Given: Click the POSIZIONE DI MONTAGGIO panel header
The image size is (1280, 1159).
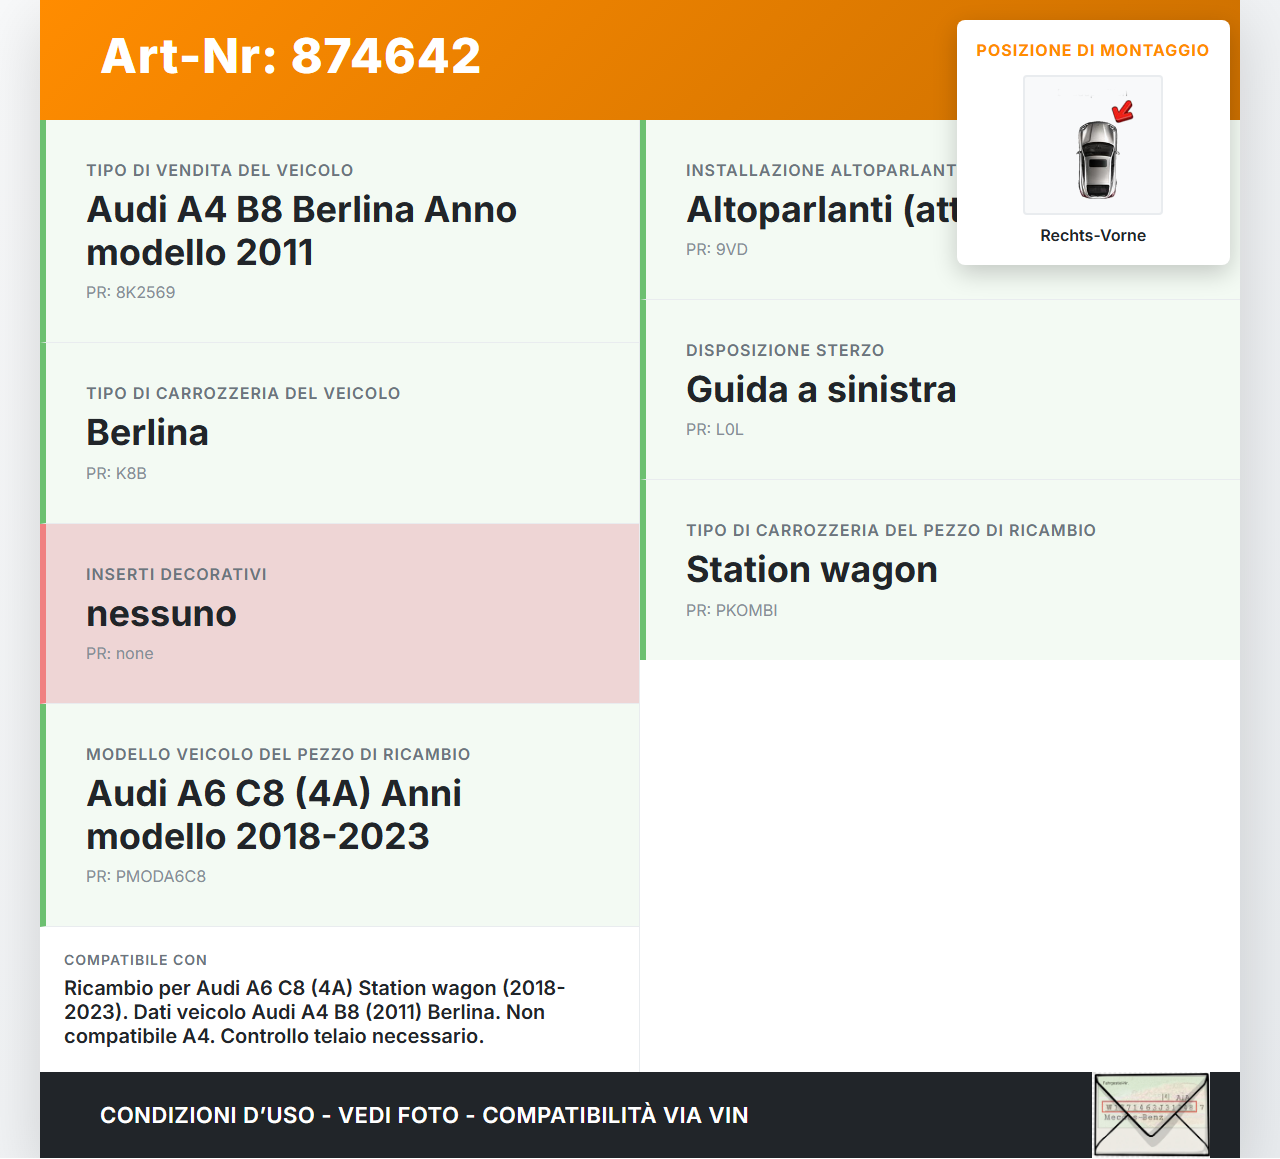Looking at the screenshot, I should pos(1093,49).
